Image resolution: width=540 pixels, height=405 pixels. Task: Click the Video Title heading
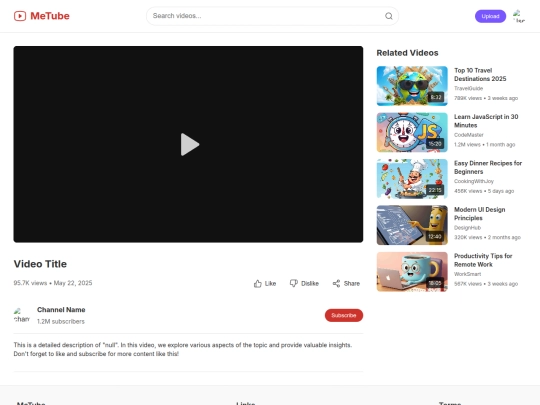click(x=40, y=264)
